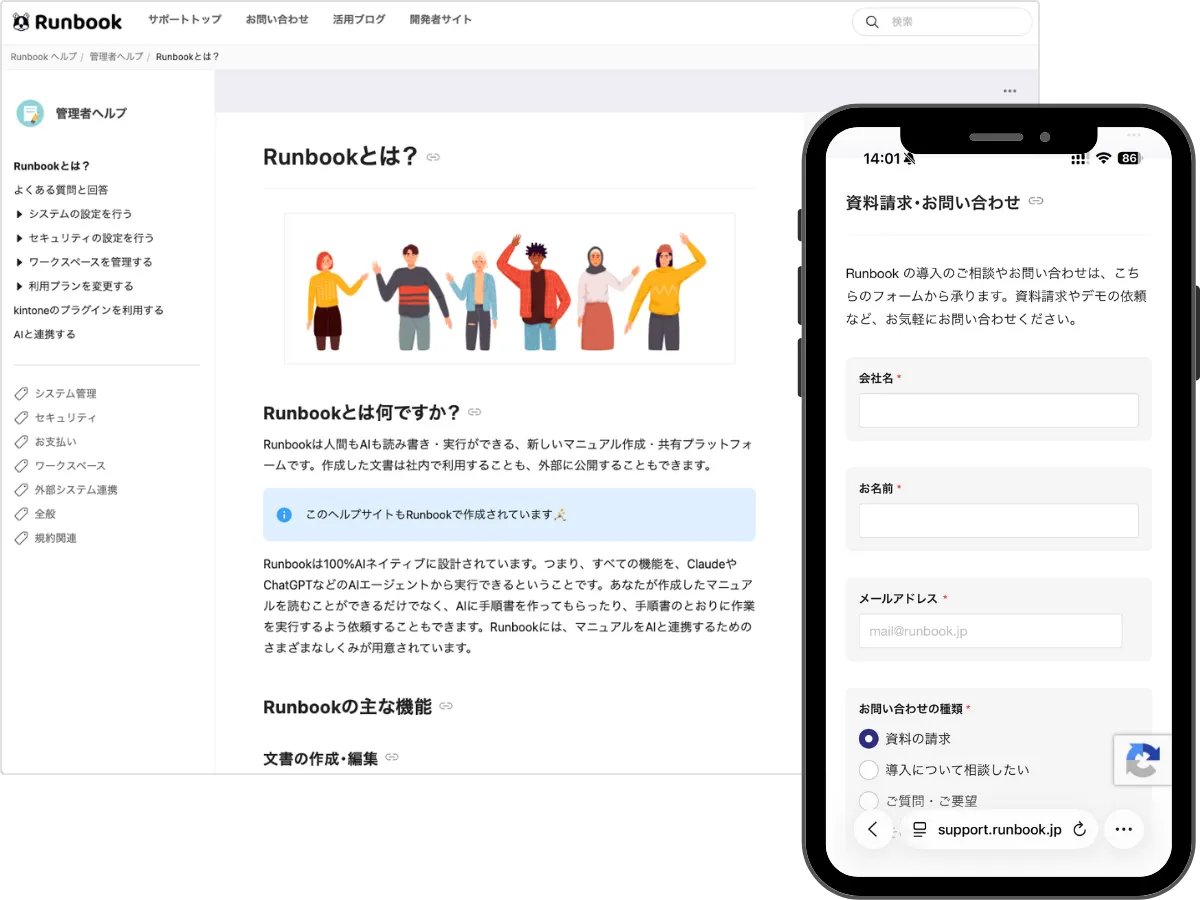Click tag icon next to 外部システム連携

[x=21, y=490]
